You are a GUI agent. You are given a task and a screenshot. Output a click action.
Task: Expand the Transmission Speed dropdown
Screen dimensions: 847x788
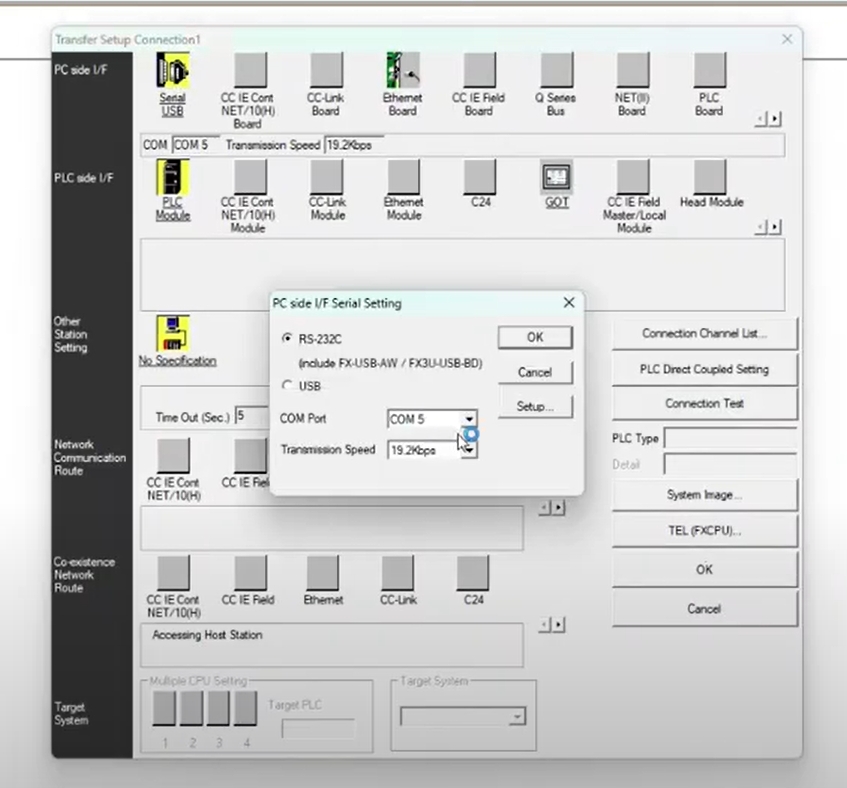469,451
